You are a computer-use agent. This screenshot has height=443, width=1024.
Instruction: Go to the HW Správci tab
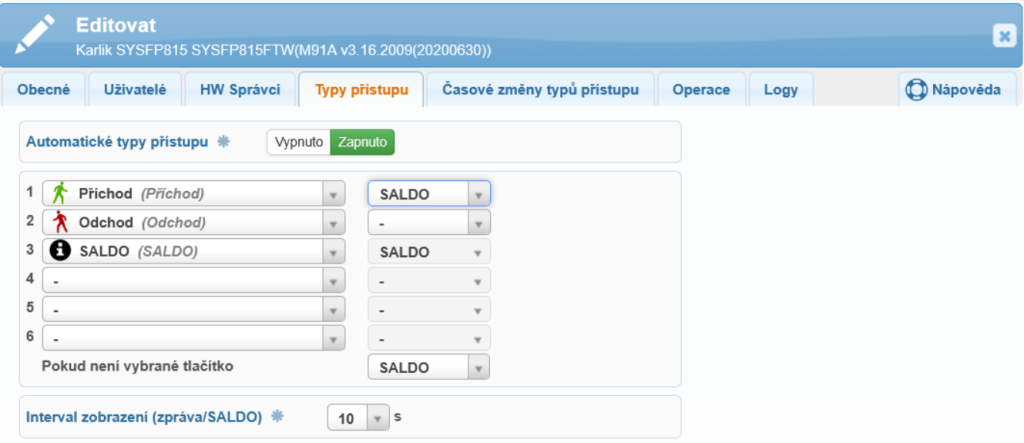coord(240,90)
